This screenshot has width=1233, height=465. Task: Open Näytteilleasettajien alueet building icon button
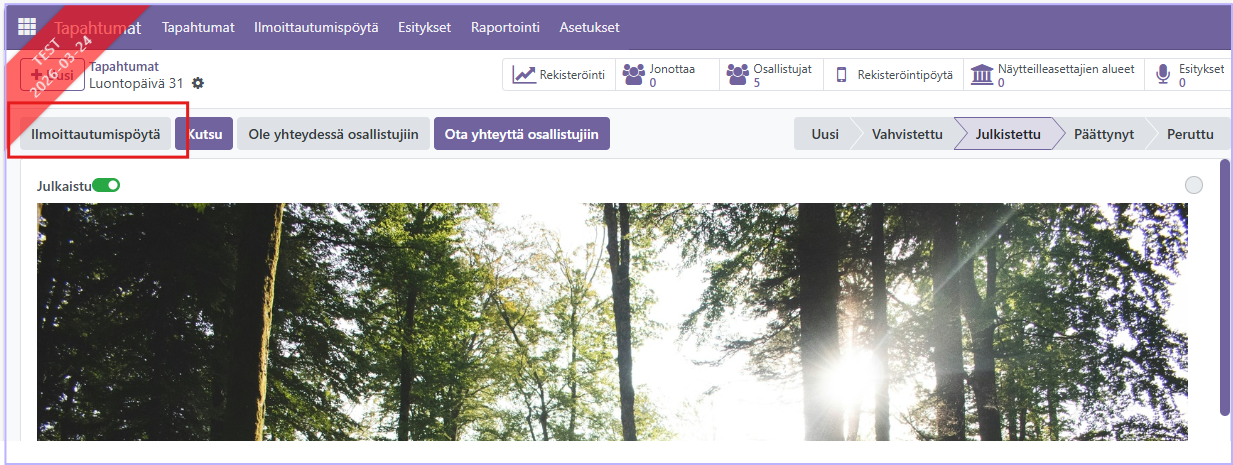click(1057, 75)
